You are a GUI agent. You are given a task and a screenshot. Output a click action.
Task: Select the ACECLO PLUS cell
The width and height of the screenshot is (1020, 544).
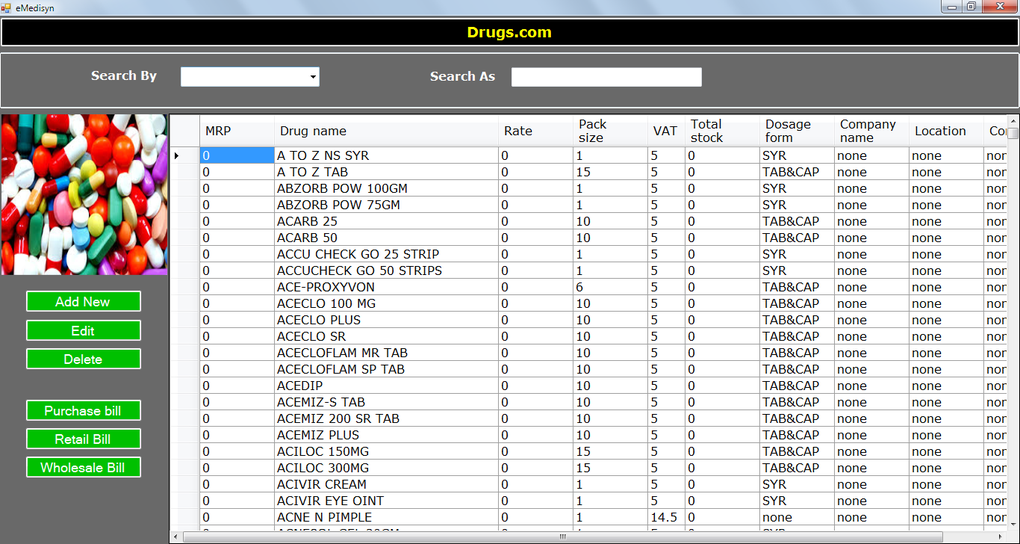click(x=386, y=320)
